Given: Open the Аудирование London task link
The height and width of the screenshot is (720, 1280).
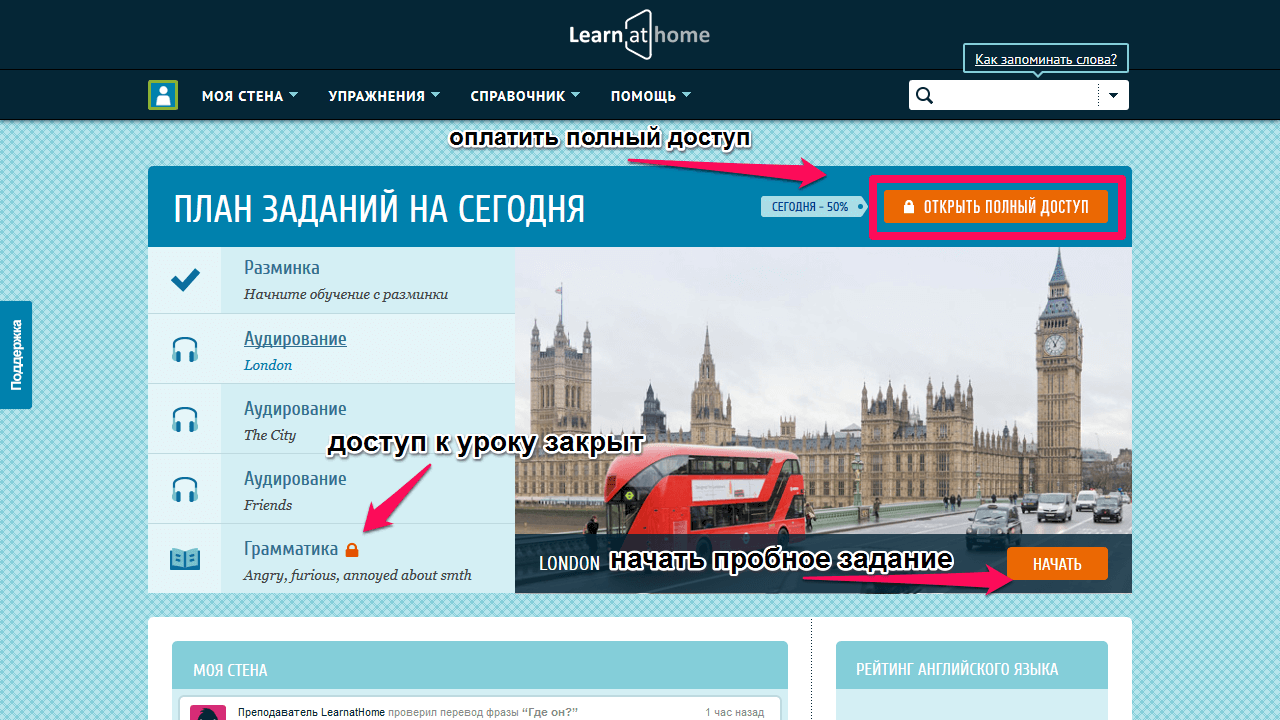Looking at the screenshot, I should click(x=295, y=339).
